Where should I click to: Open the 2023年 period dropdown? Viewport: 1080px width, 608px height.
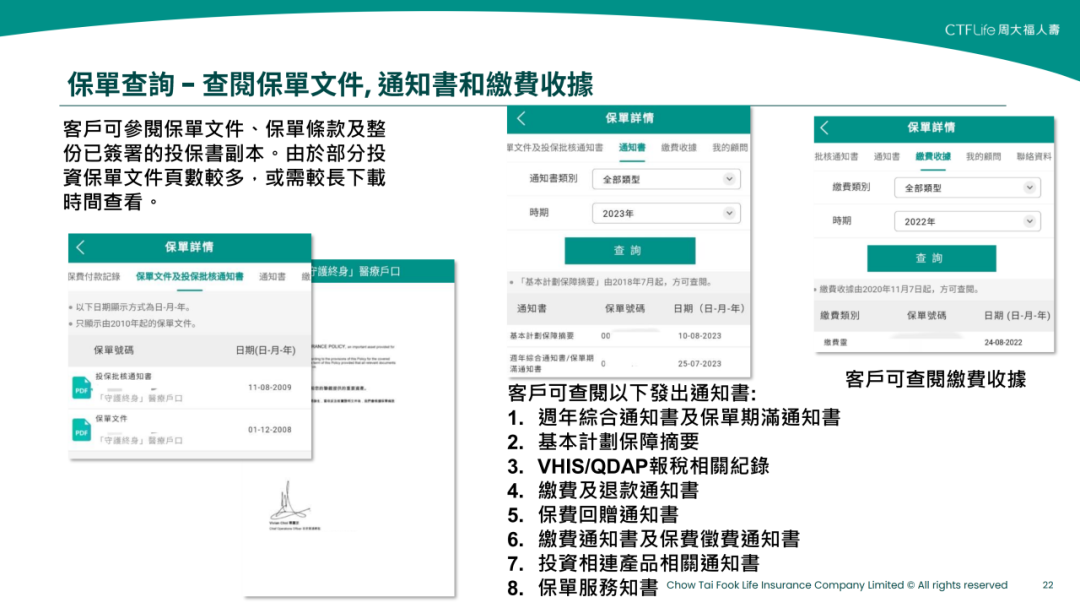(x=666, y=213)
